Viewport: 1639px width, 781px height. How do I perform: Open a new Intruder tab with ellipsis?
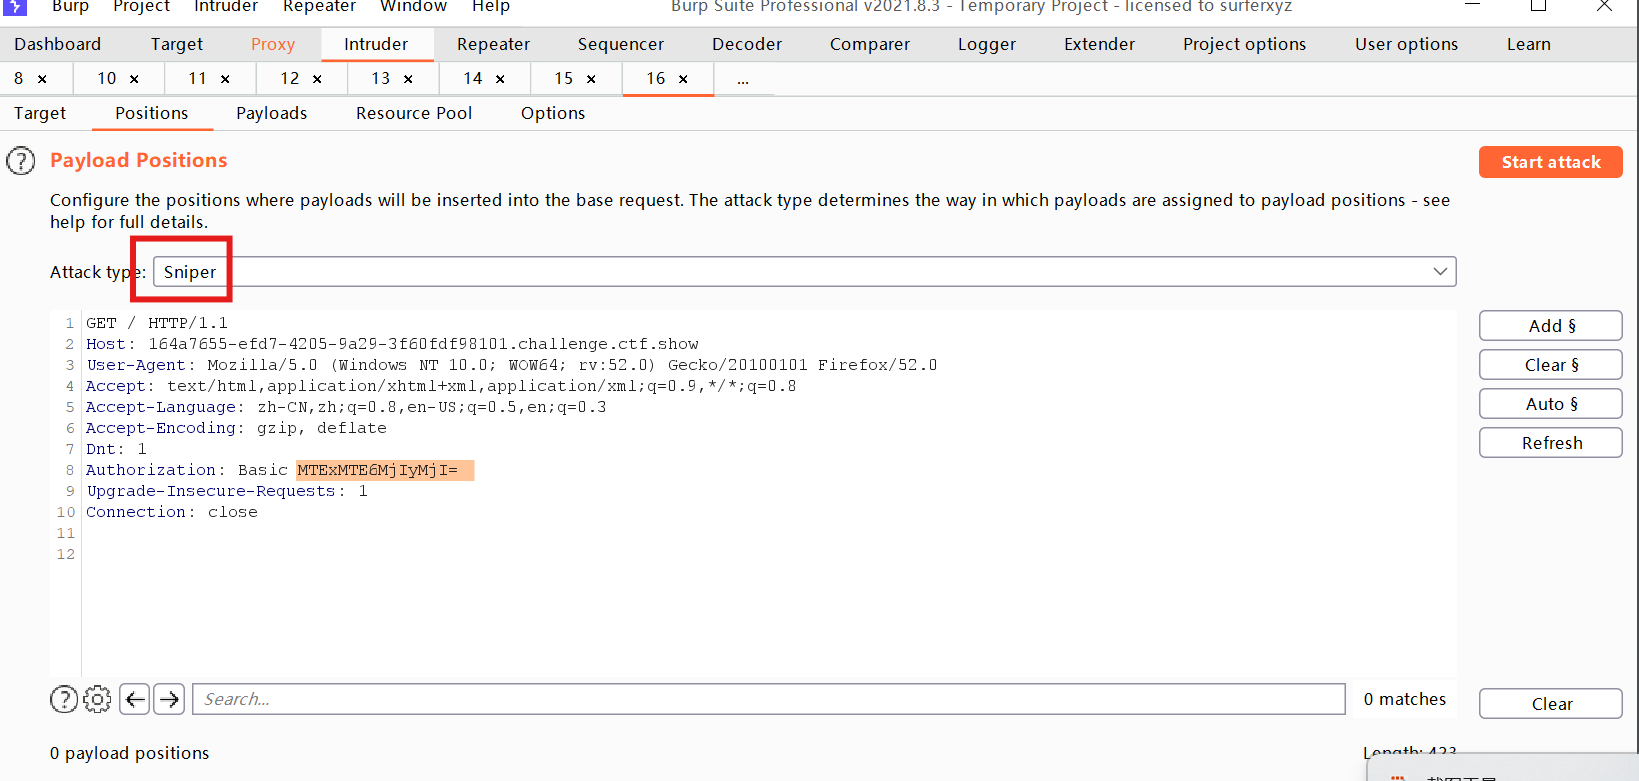click(743, 79)
